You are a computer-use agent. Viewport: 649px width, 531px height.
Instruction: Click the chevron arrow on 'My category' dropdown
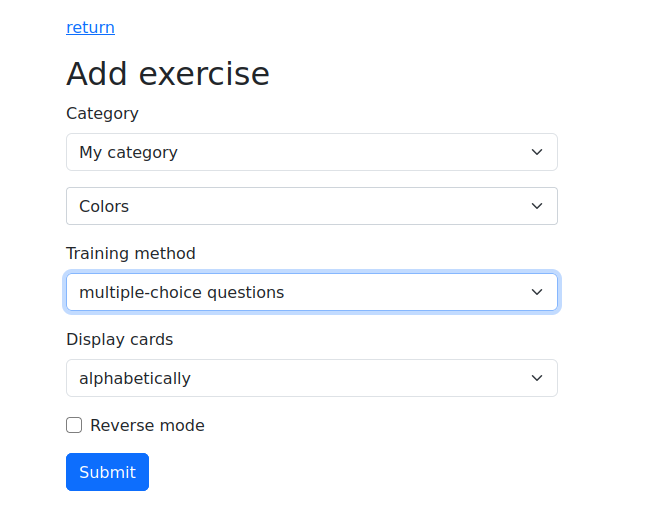pyautogui.click(x=537, y=152)
